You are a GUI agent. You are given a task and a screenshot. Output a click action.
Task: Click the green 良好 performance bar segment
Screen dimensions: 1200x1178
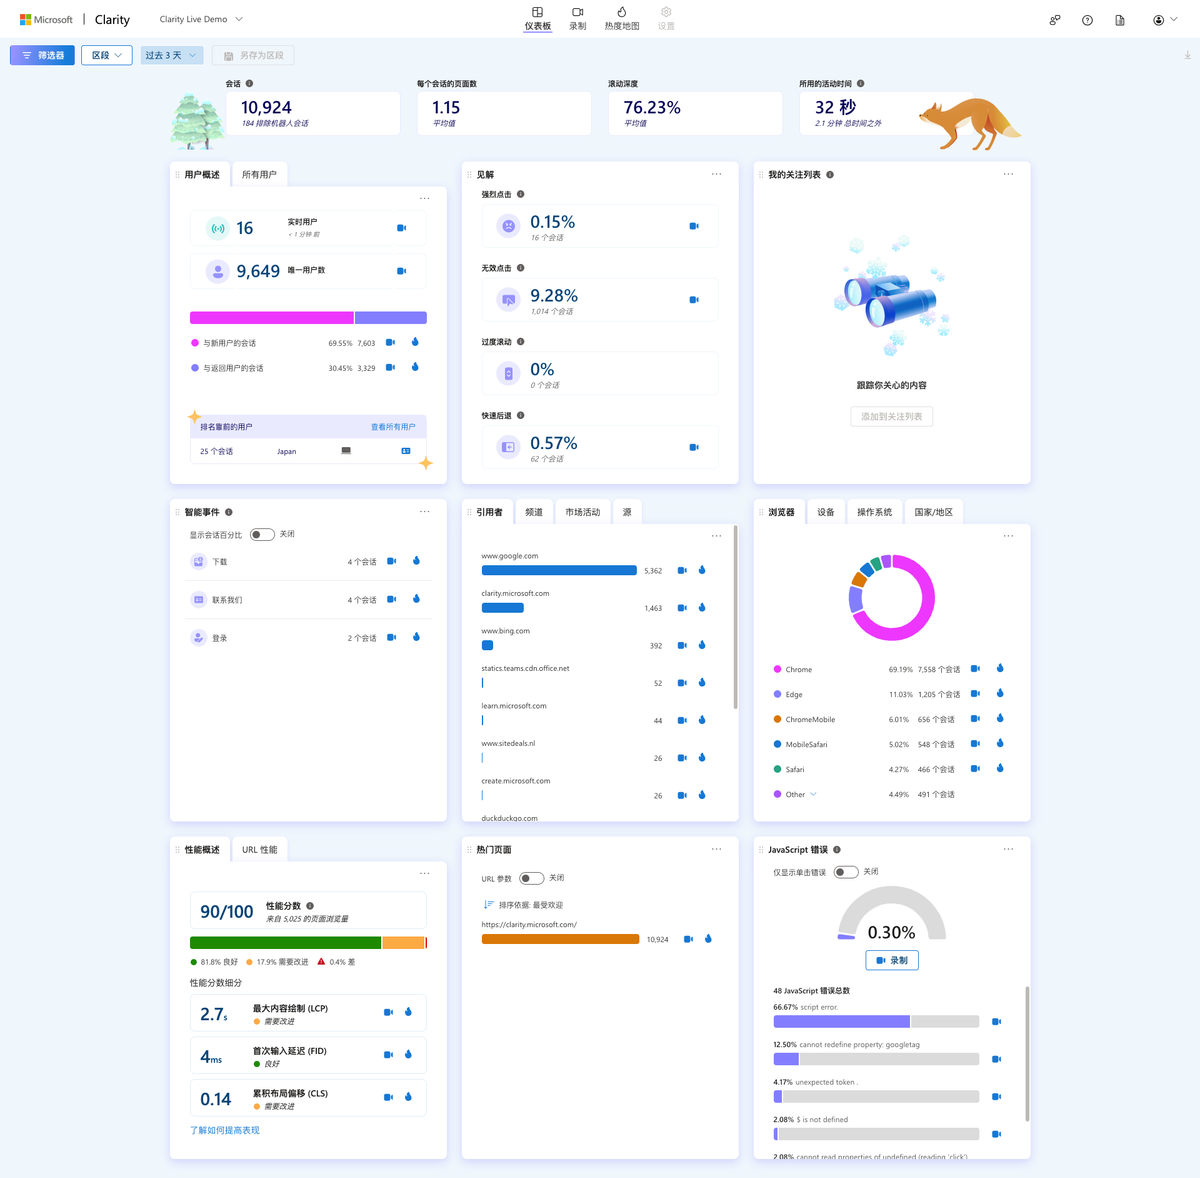285,943
